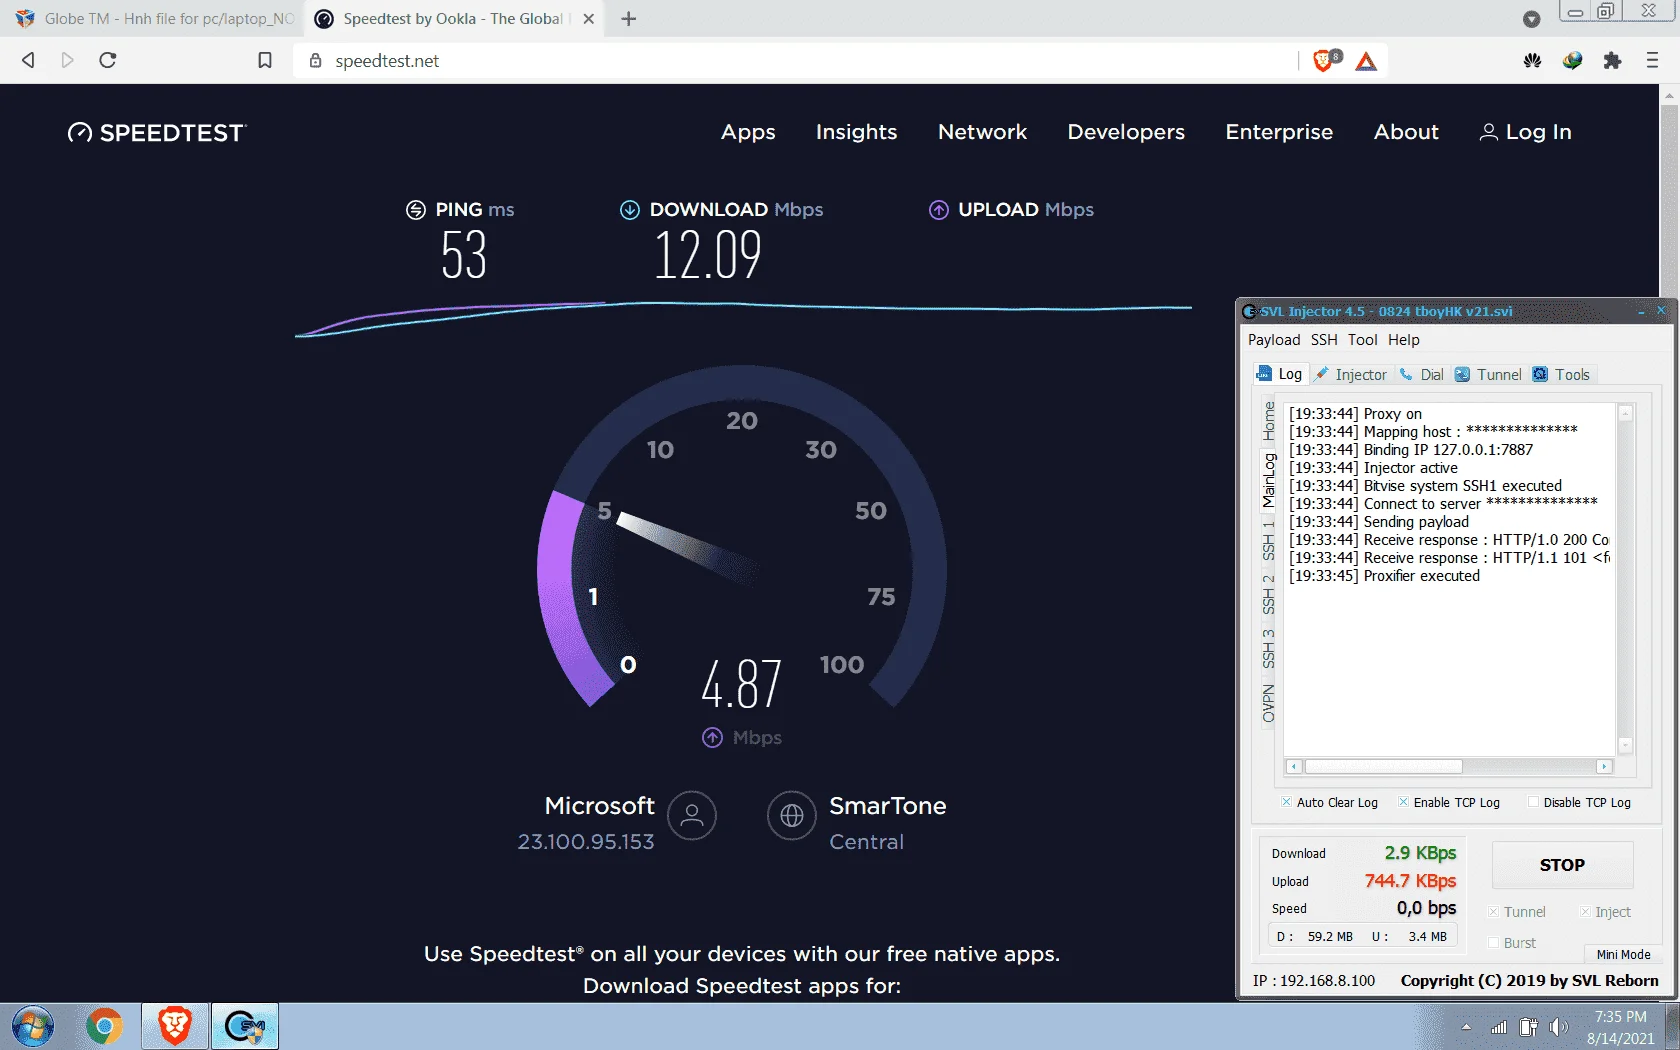Click the upload icon below gauge speed
The height and width of the screenshot is (1050, 1680).
click(x=712, y=737)
